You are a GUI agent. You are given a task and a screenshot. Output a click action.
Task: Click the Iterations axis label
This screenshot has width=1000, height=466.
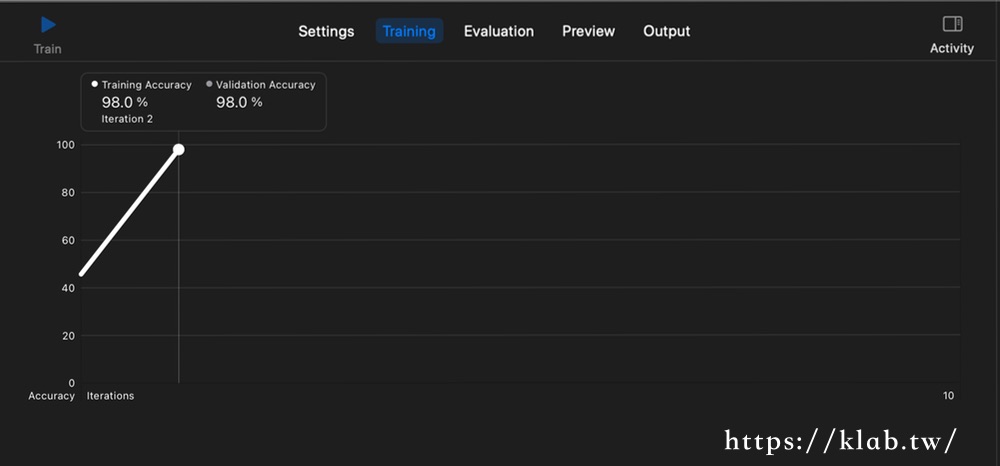(x=110, y=396)
